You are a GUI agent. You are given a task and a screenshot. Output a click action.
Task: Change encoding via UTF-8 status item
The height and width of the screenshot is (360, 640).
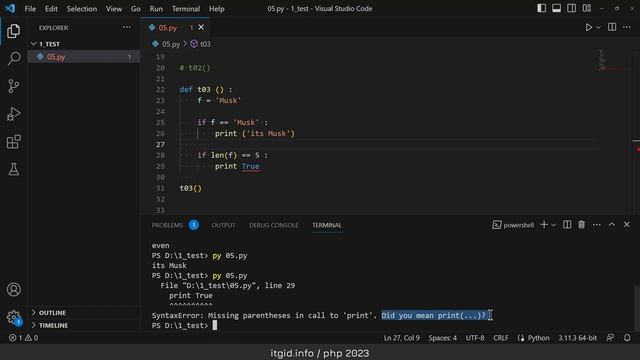[x=475, y=338]
